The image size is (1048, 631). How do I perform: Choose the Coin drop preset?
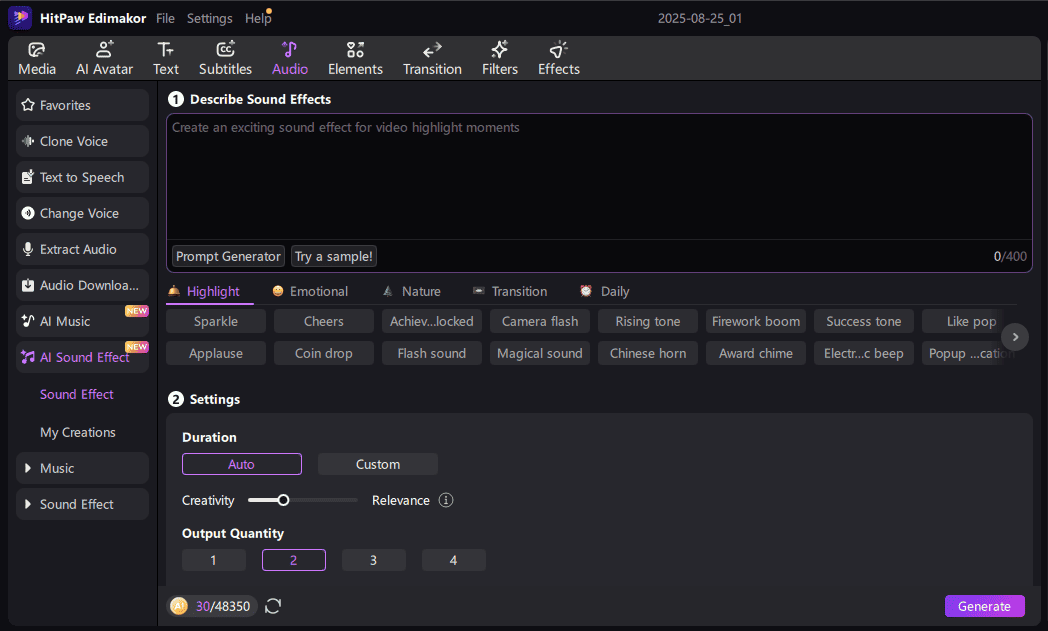tap(323, 354)
